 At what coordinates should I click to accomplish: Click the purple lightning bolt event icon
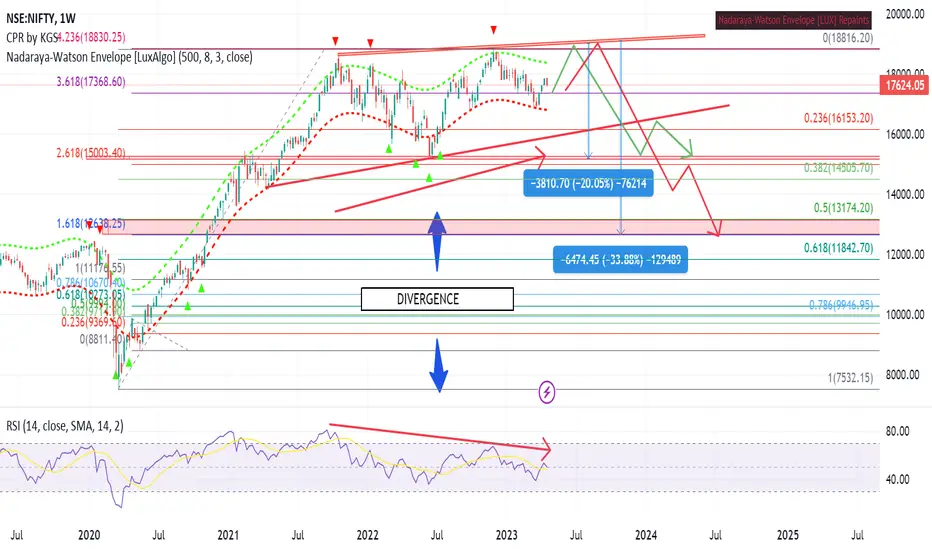(x=547, y=392)
